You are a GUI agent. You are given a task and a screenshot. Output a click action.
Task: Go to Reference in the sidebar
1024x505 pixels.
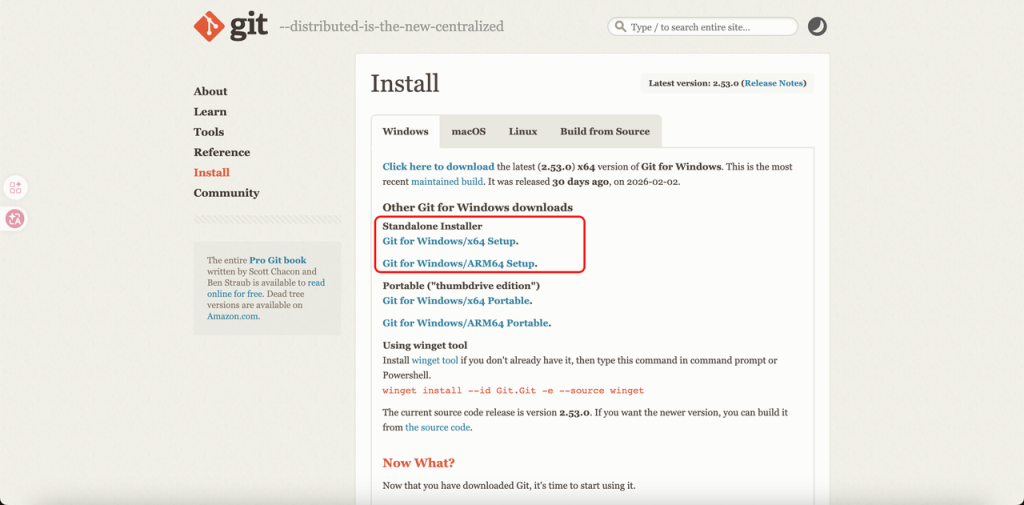pos(221,152)
